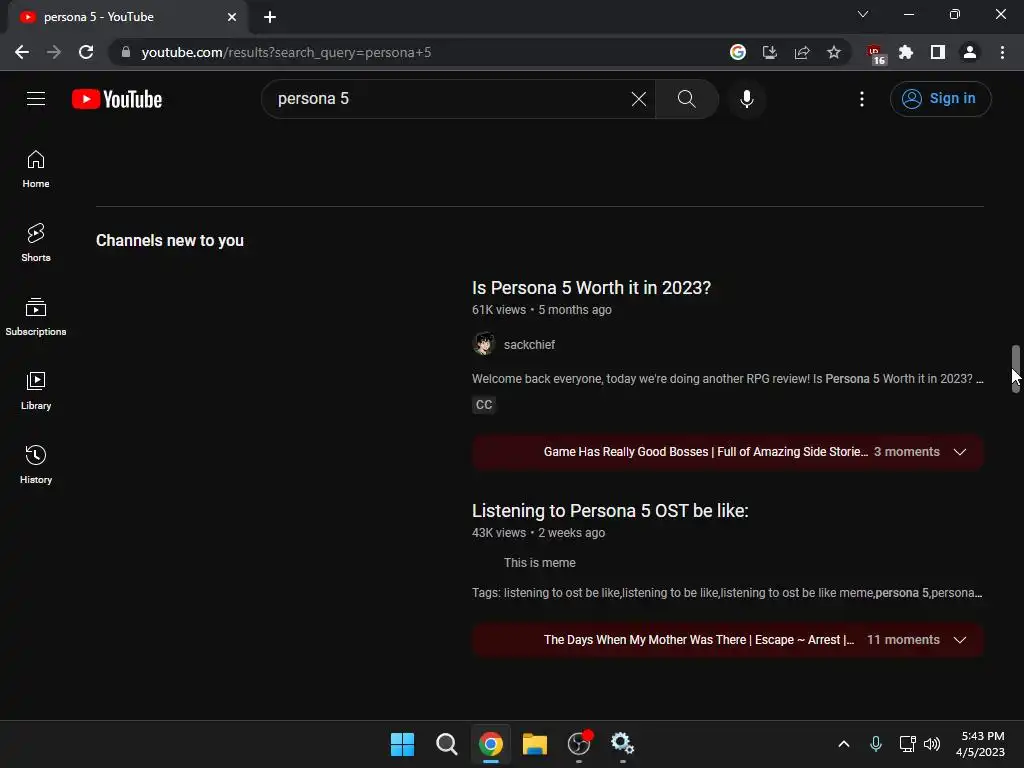Open the YouTube hamburger guide menu

[x=36, y=99]
